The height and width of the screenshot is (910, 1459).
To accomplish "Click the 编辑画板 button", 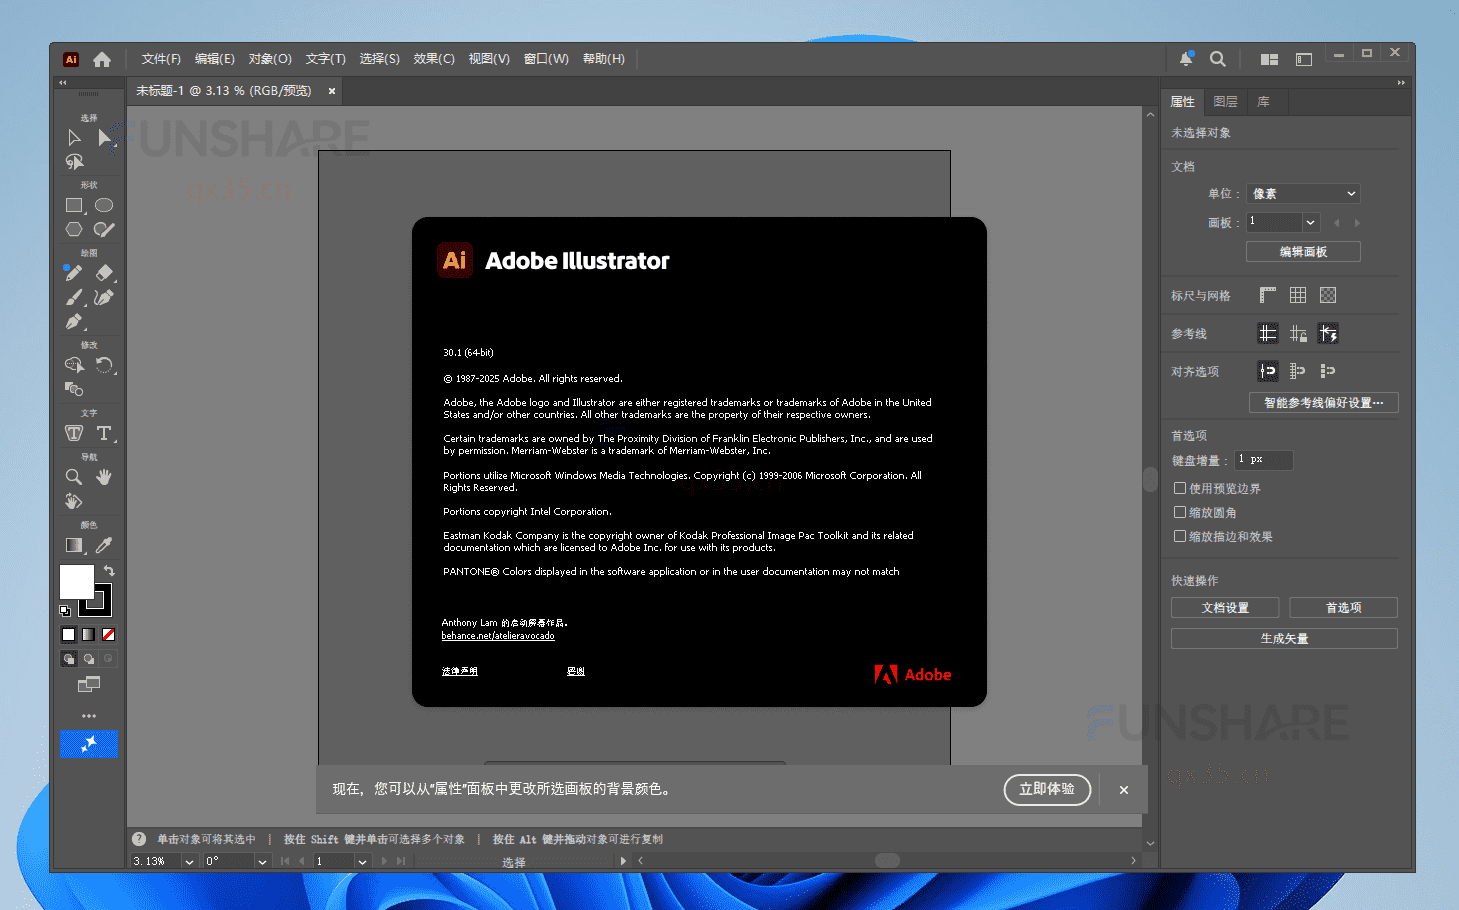I will 1303,252.
